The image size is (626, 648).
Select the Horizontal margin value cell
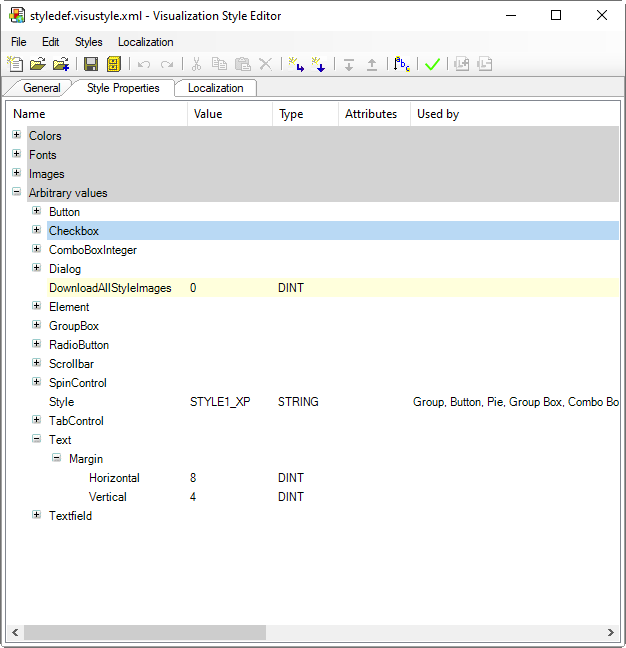tap(229, 478)
